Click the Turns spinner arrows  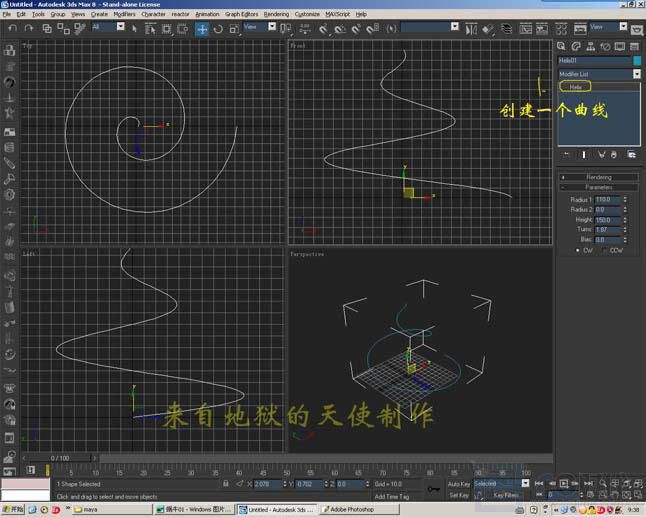click(x=625, y=229)
